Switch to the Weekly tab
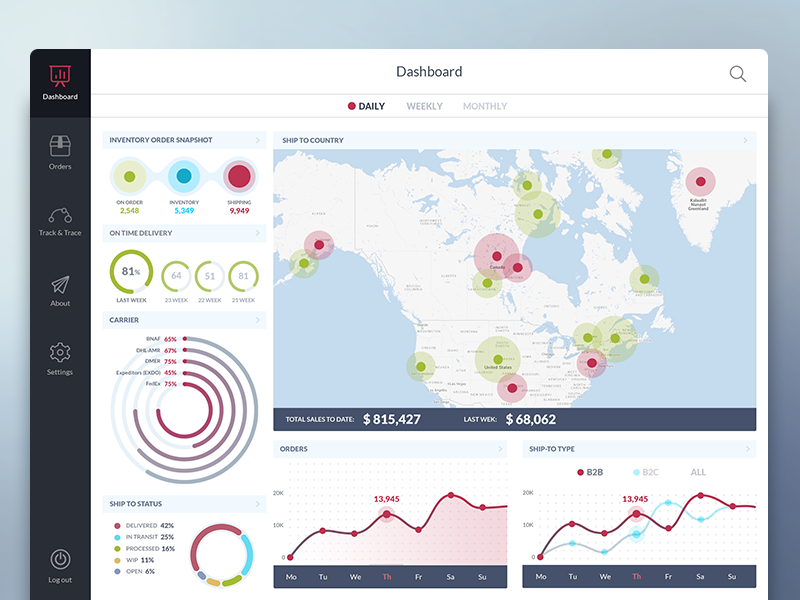This screenshot has height=600, width=800. (x=424, y=106)
